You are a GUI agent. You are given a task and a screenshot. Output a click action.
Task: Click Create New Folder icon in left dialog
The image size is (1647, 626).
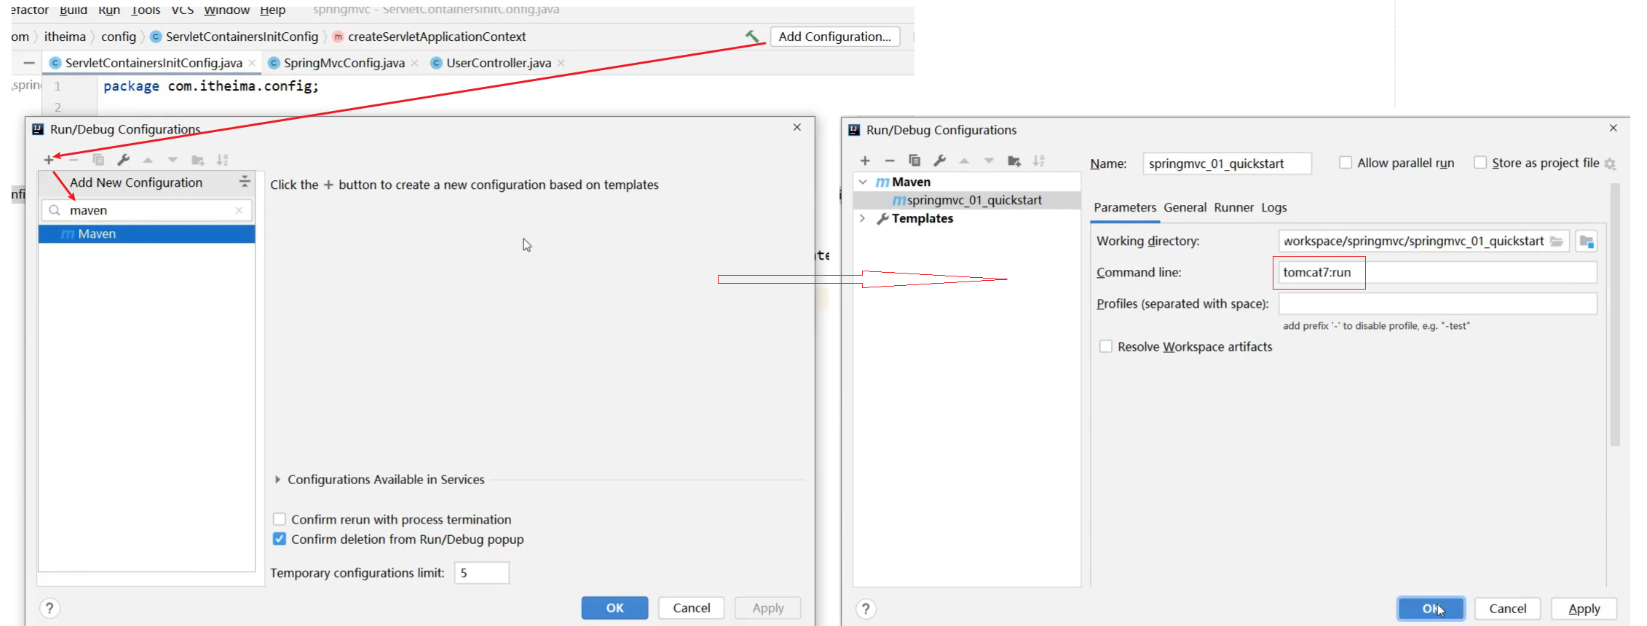pos(198,160)
